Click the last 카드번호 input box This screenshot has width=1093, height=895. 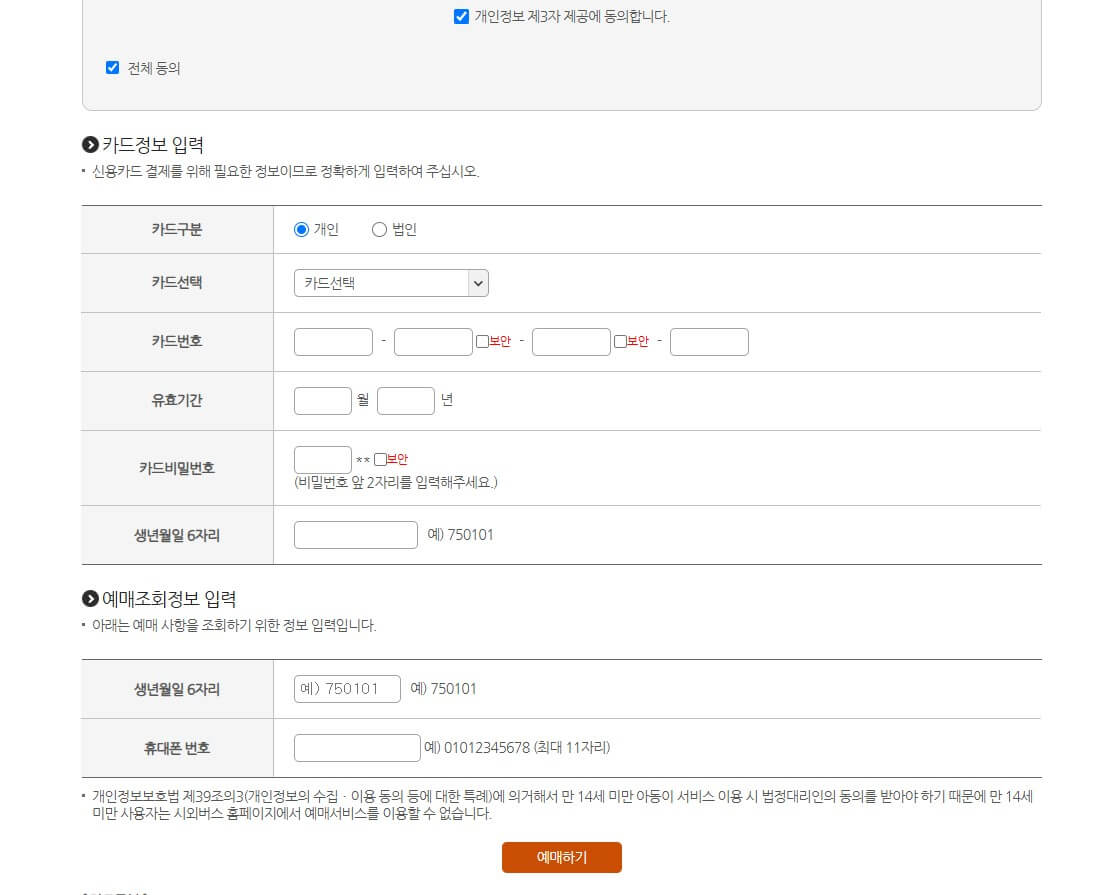(x=709, y=341)
